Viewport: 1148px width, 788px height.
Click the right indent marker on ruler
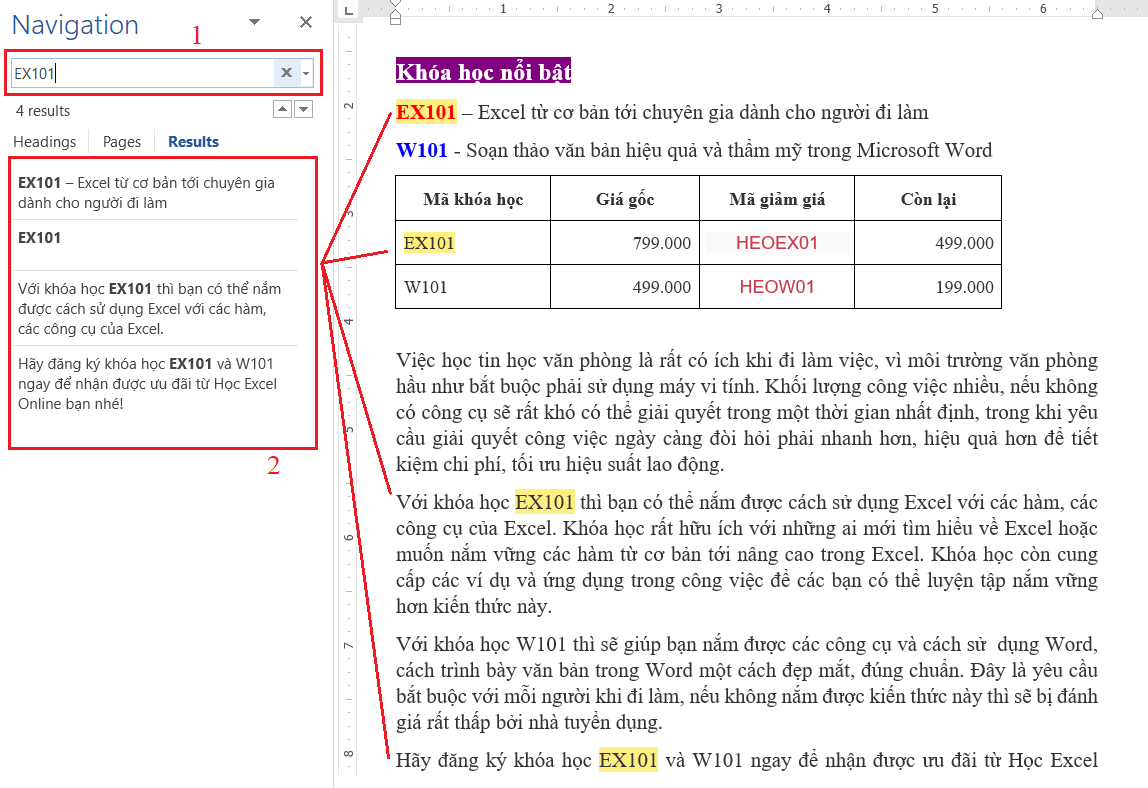point(1097,13)
